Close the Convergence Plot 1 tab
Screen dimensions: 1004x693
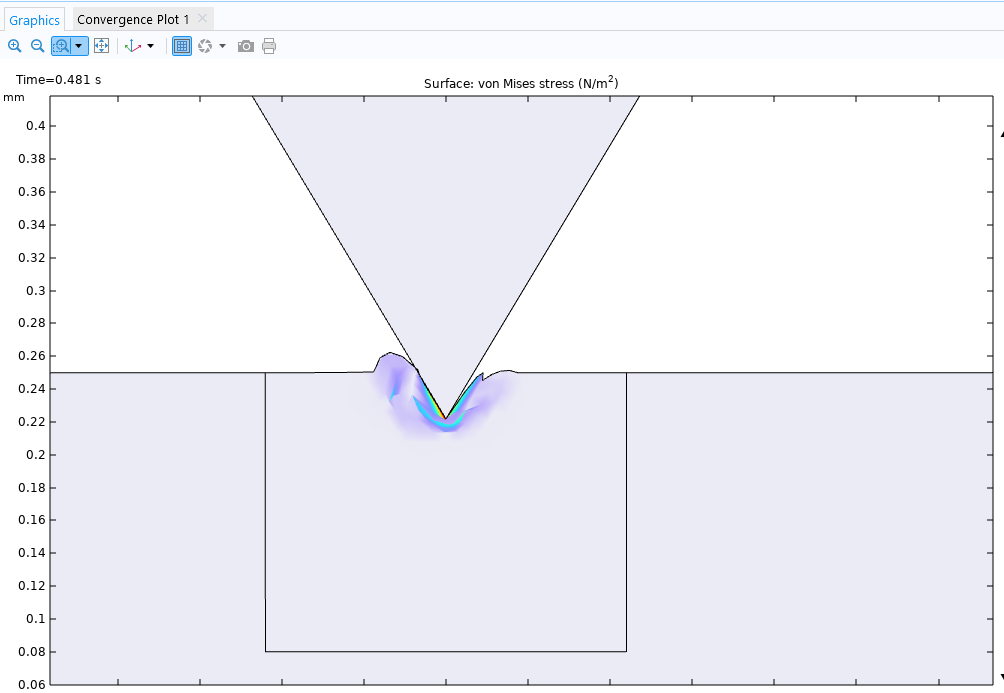pos(202,19)
